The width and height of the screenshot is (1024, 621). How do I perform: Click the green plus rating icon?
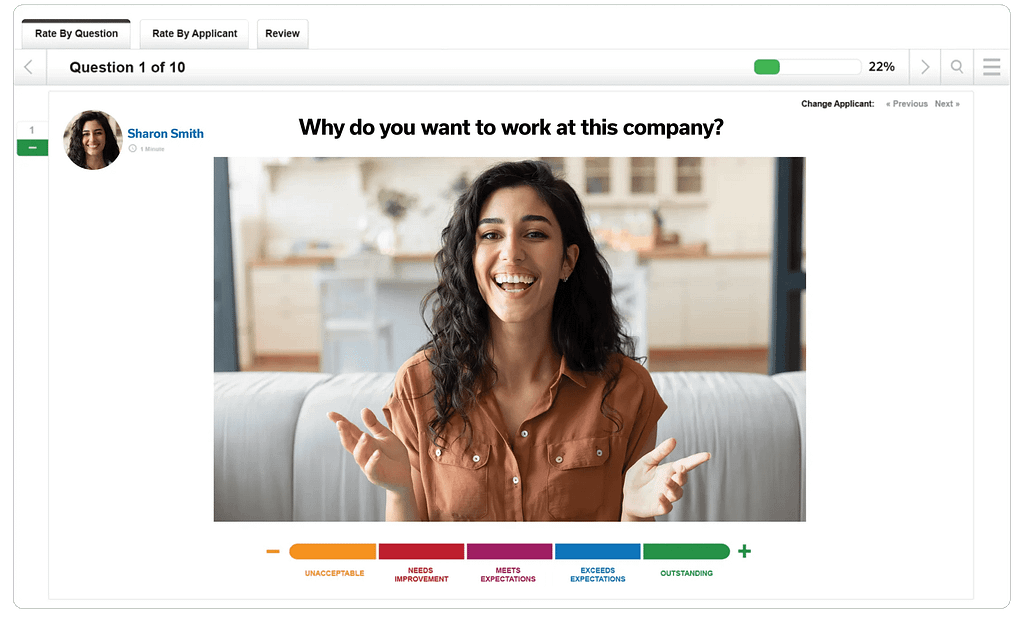click(x=744, y=551)
